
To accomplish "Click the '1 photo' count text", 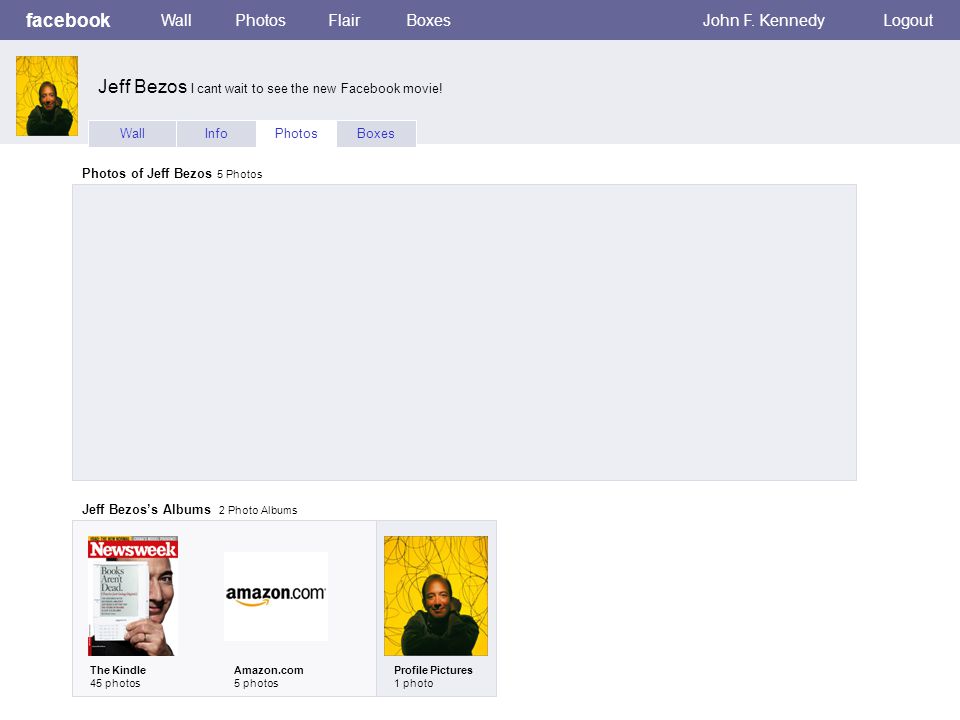I will click(414, 683).
